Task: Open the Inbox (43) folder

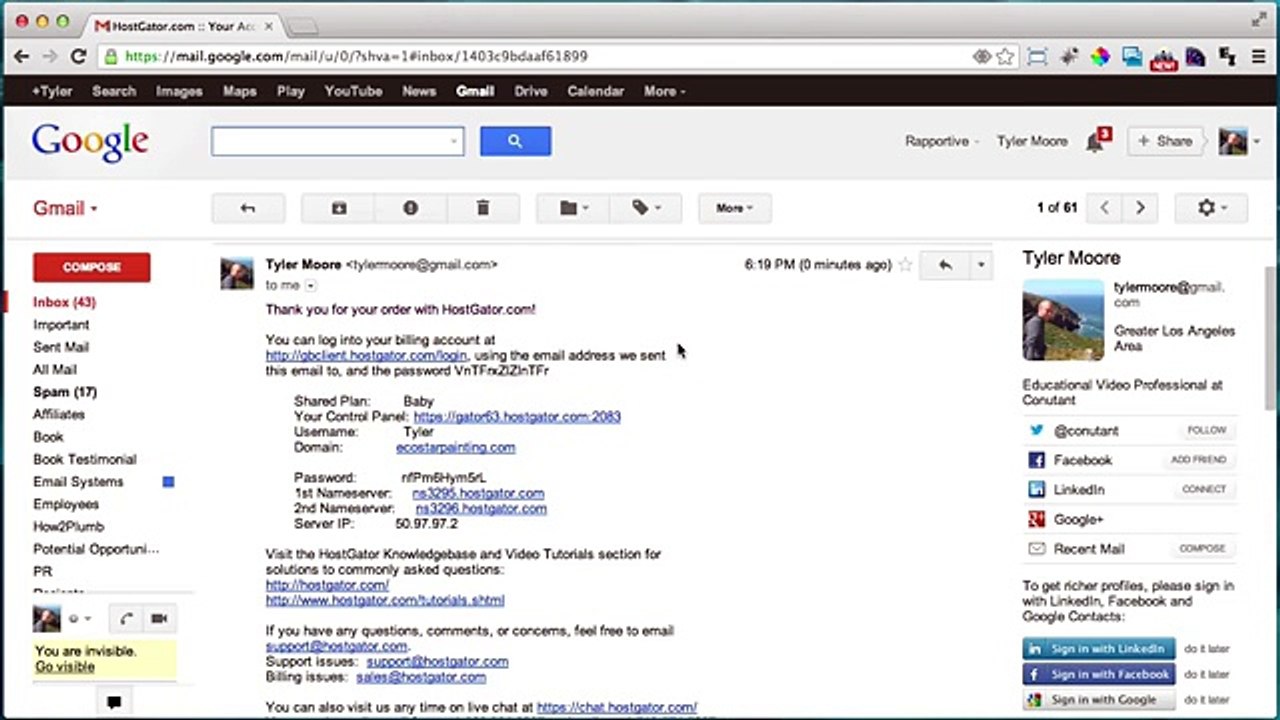Action: [64, 302]
